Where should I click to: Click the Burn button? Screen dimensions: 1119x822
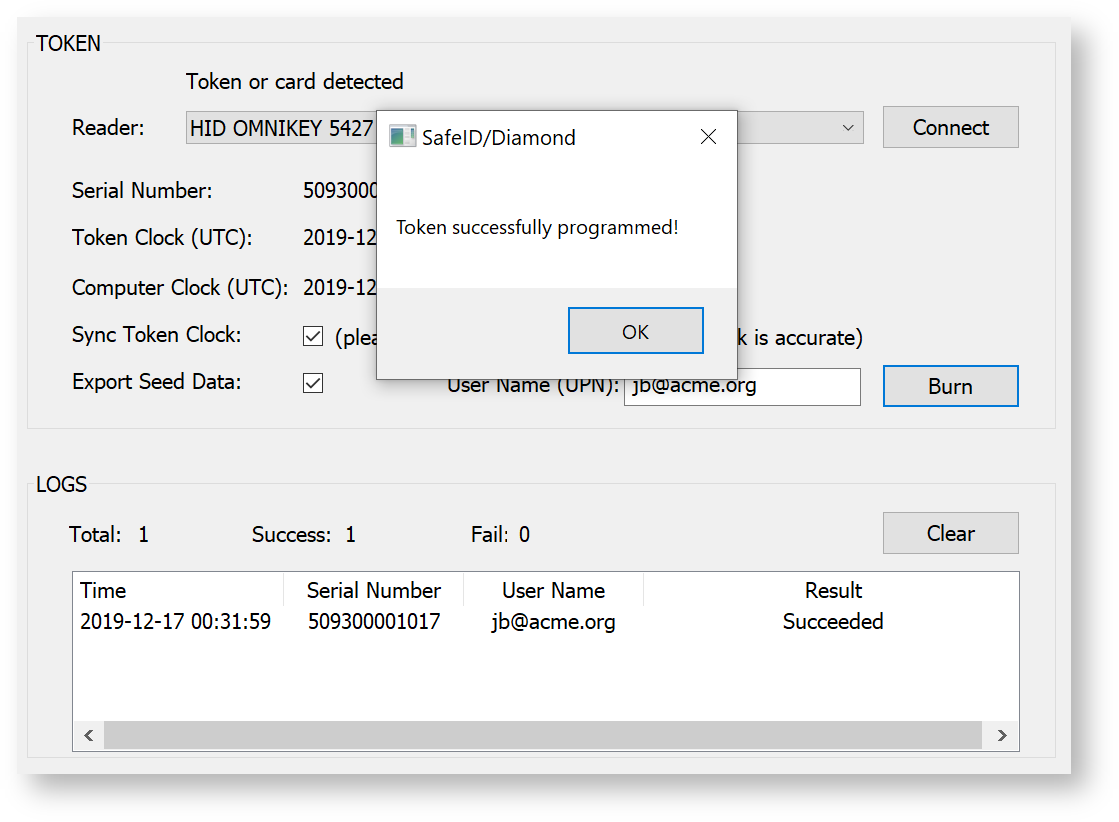(949, 386)
